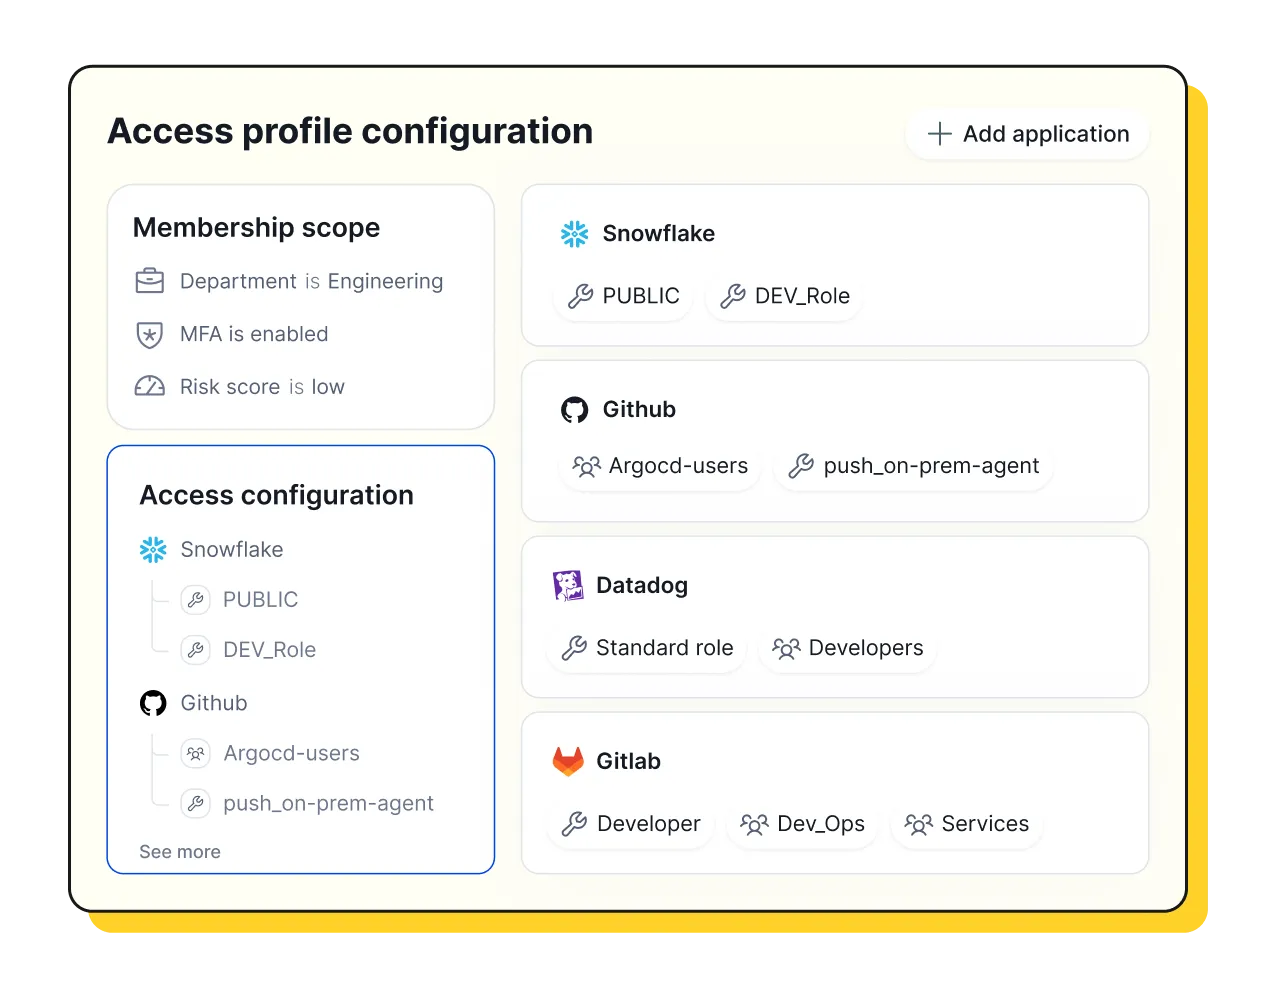
Task: Toggle the DEV_Role under Snowflake
Action: [x=783, y=296]
